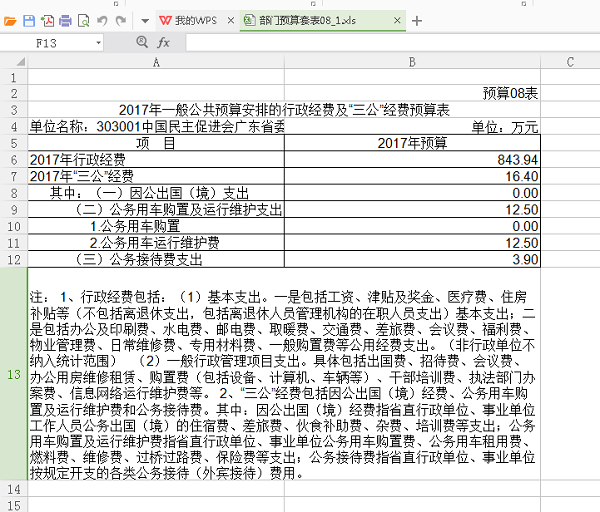Click the cell 2017年行政经费
This screenshot has width=600, height=512.
[x=156, y=160]
